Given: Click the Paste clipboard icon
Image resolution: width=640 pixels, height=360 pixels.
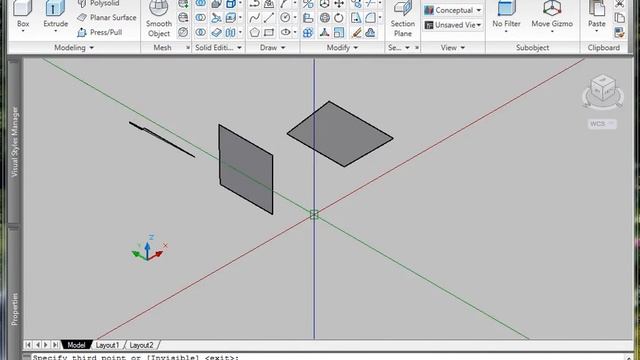Looking at the screenshot, I should [x=596, y=8].
